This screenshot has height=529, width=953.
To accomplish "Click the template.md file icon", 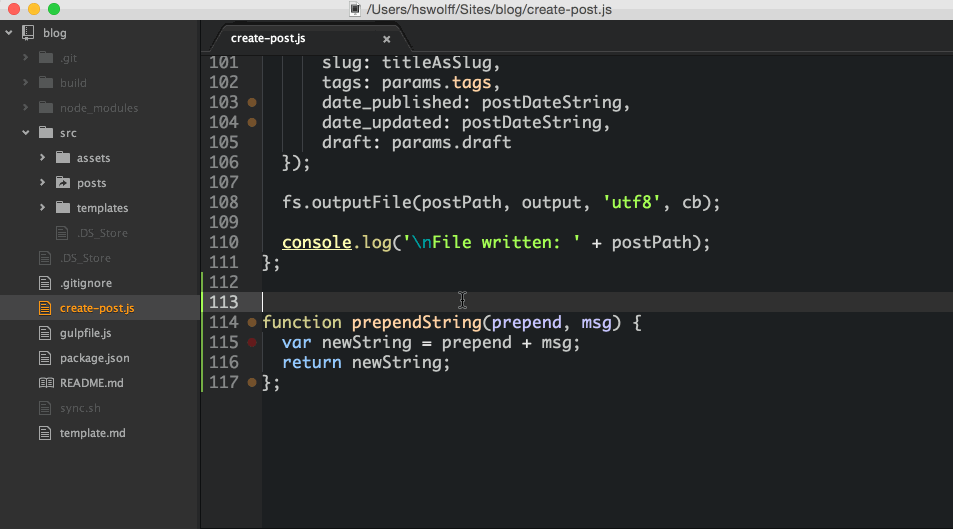I will click(45, 432).
